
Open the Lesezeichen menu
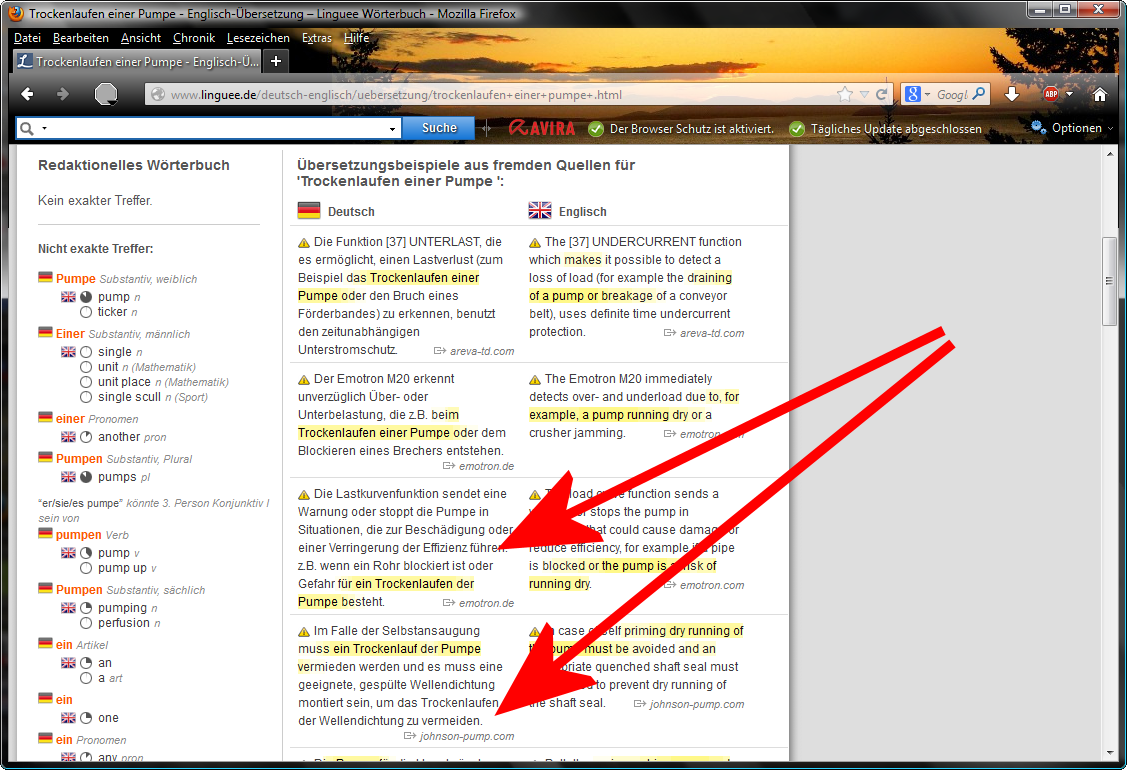258,38
